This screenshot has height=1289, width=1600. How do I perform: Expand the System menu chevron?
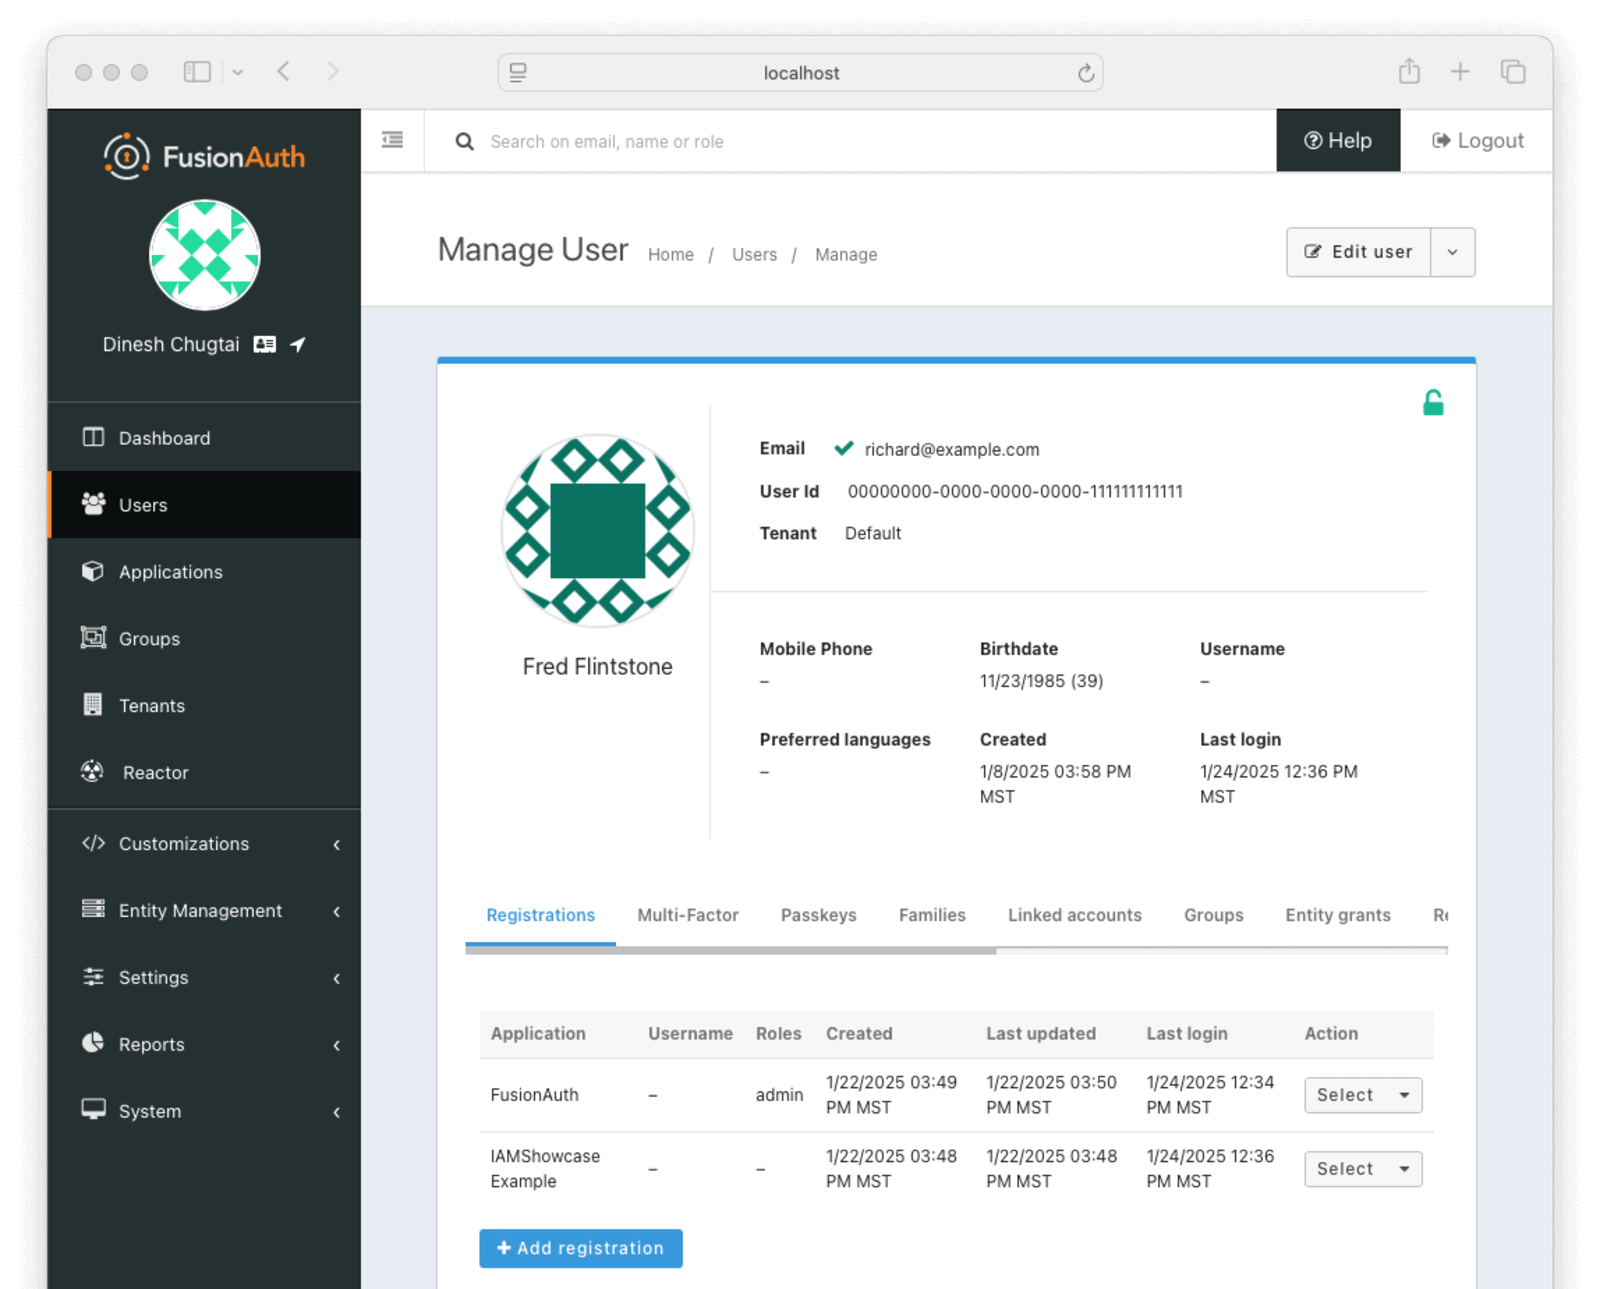pos(337,1112)
